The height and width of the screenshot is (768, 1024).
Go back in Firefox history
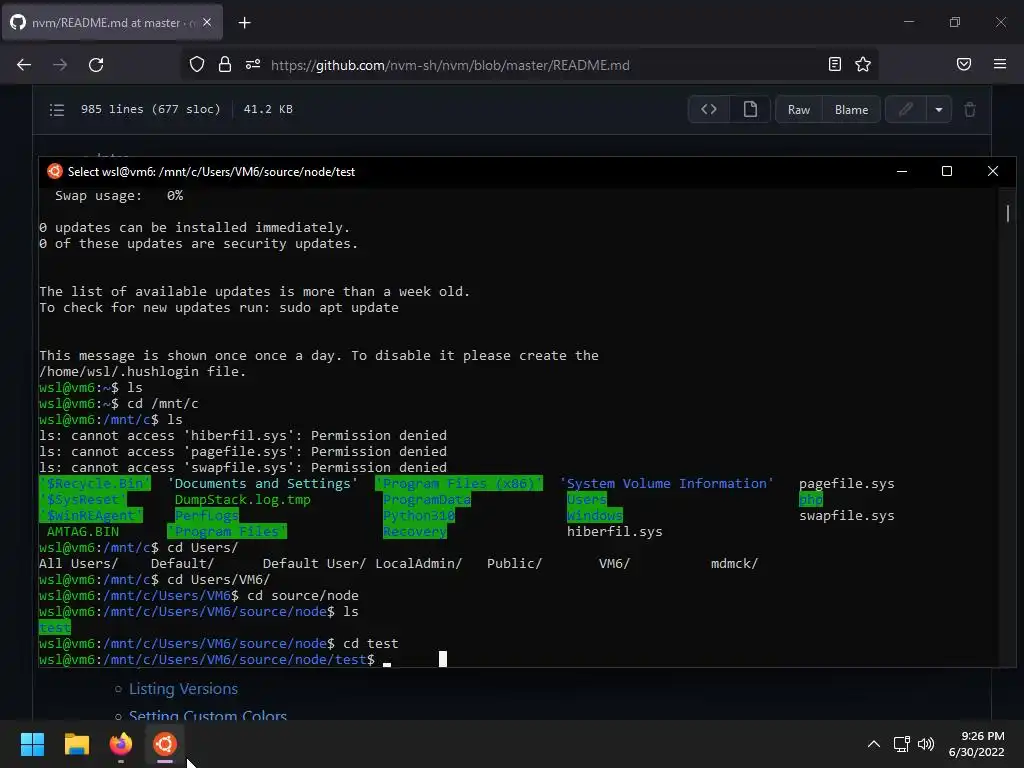[x=24, y=65]
